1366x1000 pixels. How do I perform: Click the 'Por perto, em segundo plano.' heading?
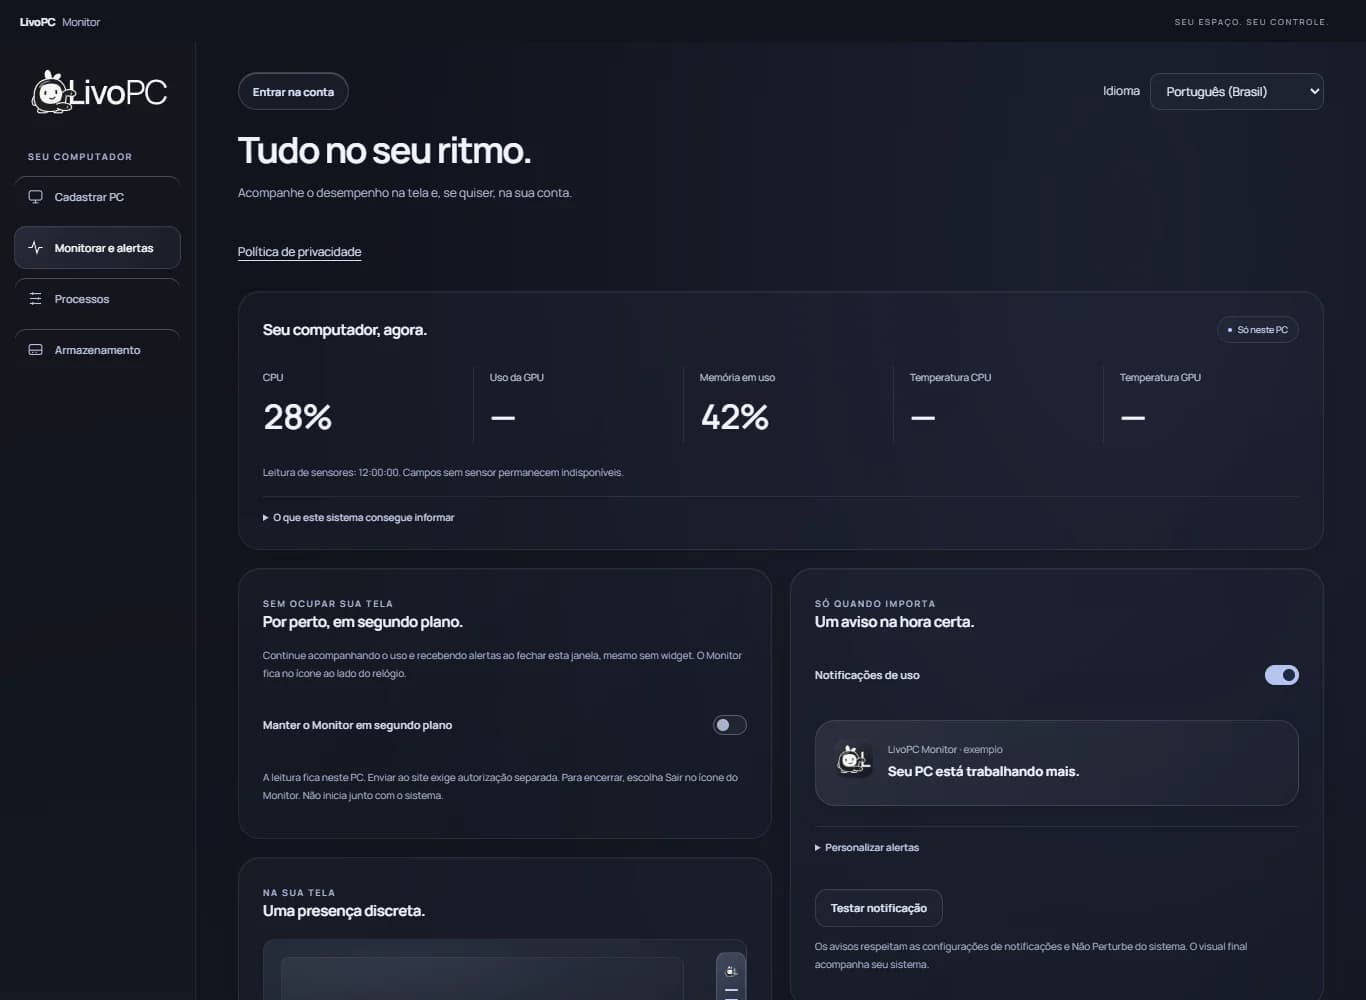[363, 622]
